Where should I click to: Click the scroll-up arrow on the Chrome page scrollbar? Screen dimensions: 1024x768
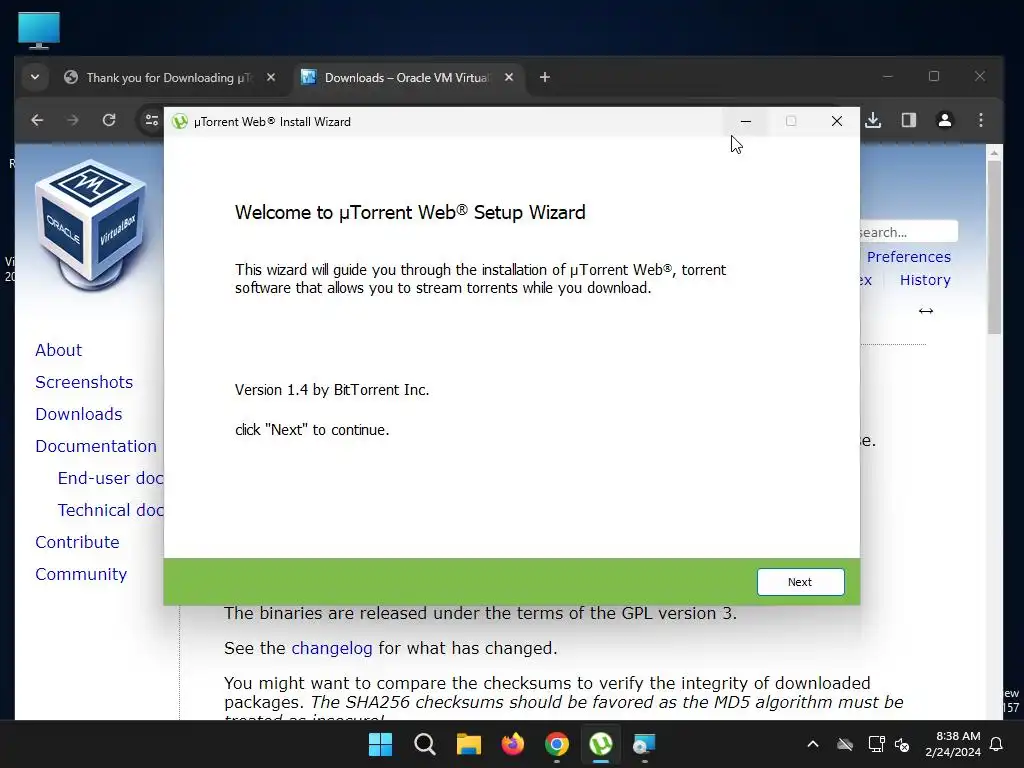[994, 153]
